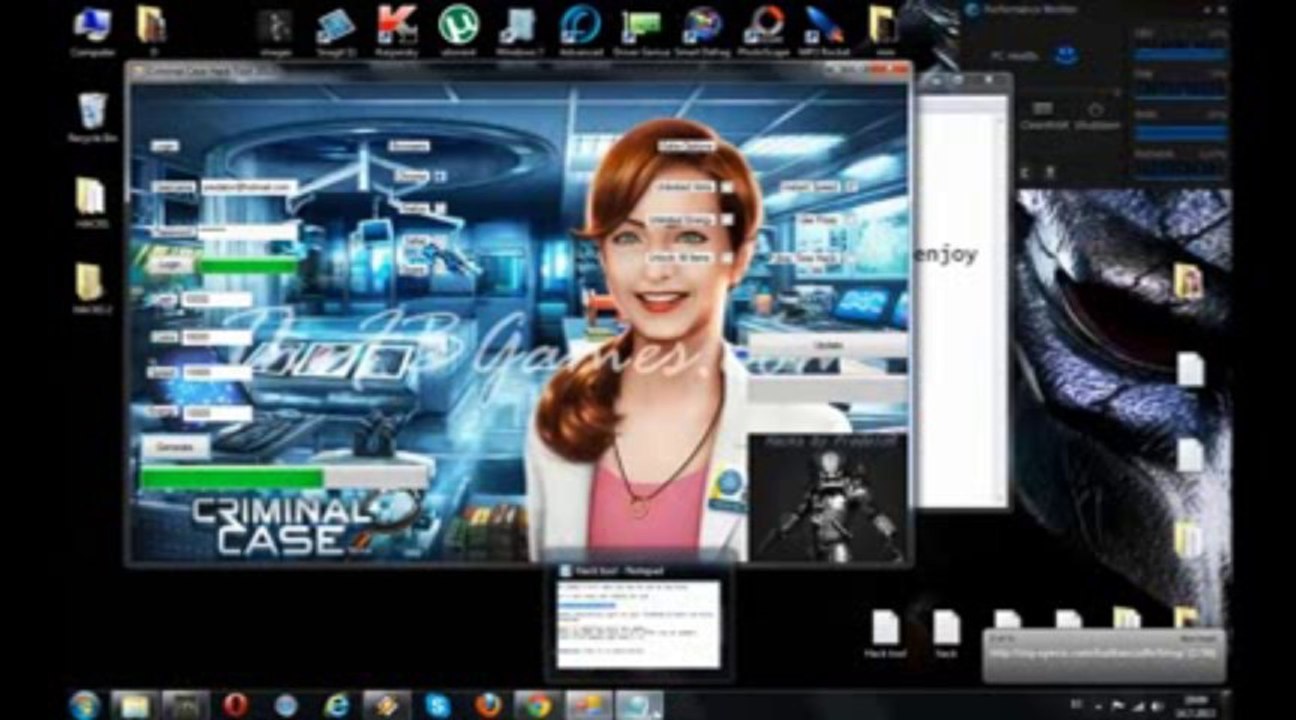Focus the Username input field
Image resolution: width=1296 pixels, height=720 pixels.
pos(249,187)
